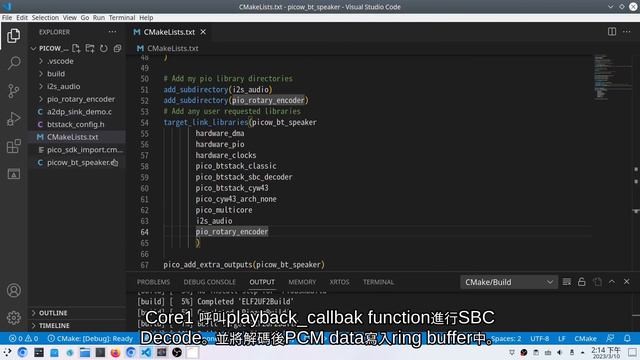Expand the OUTLINE section

(77, 313)
